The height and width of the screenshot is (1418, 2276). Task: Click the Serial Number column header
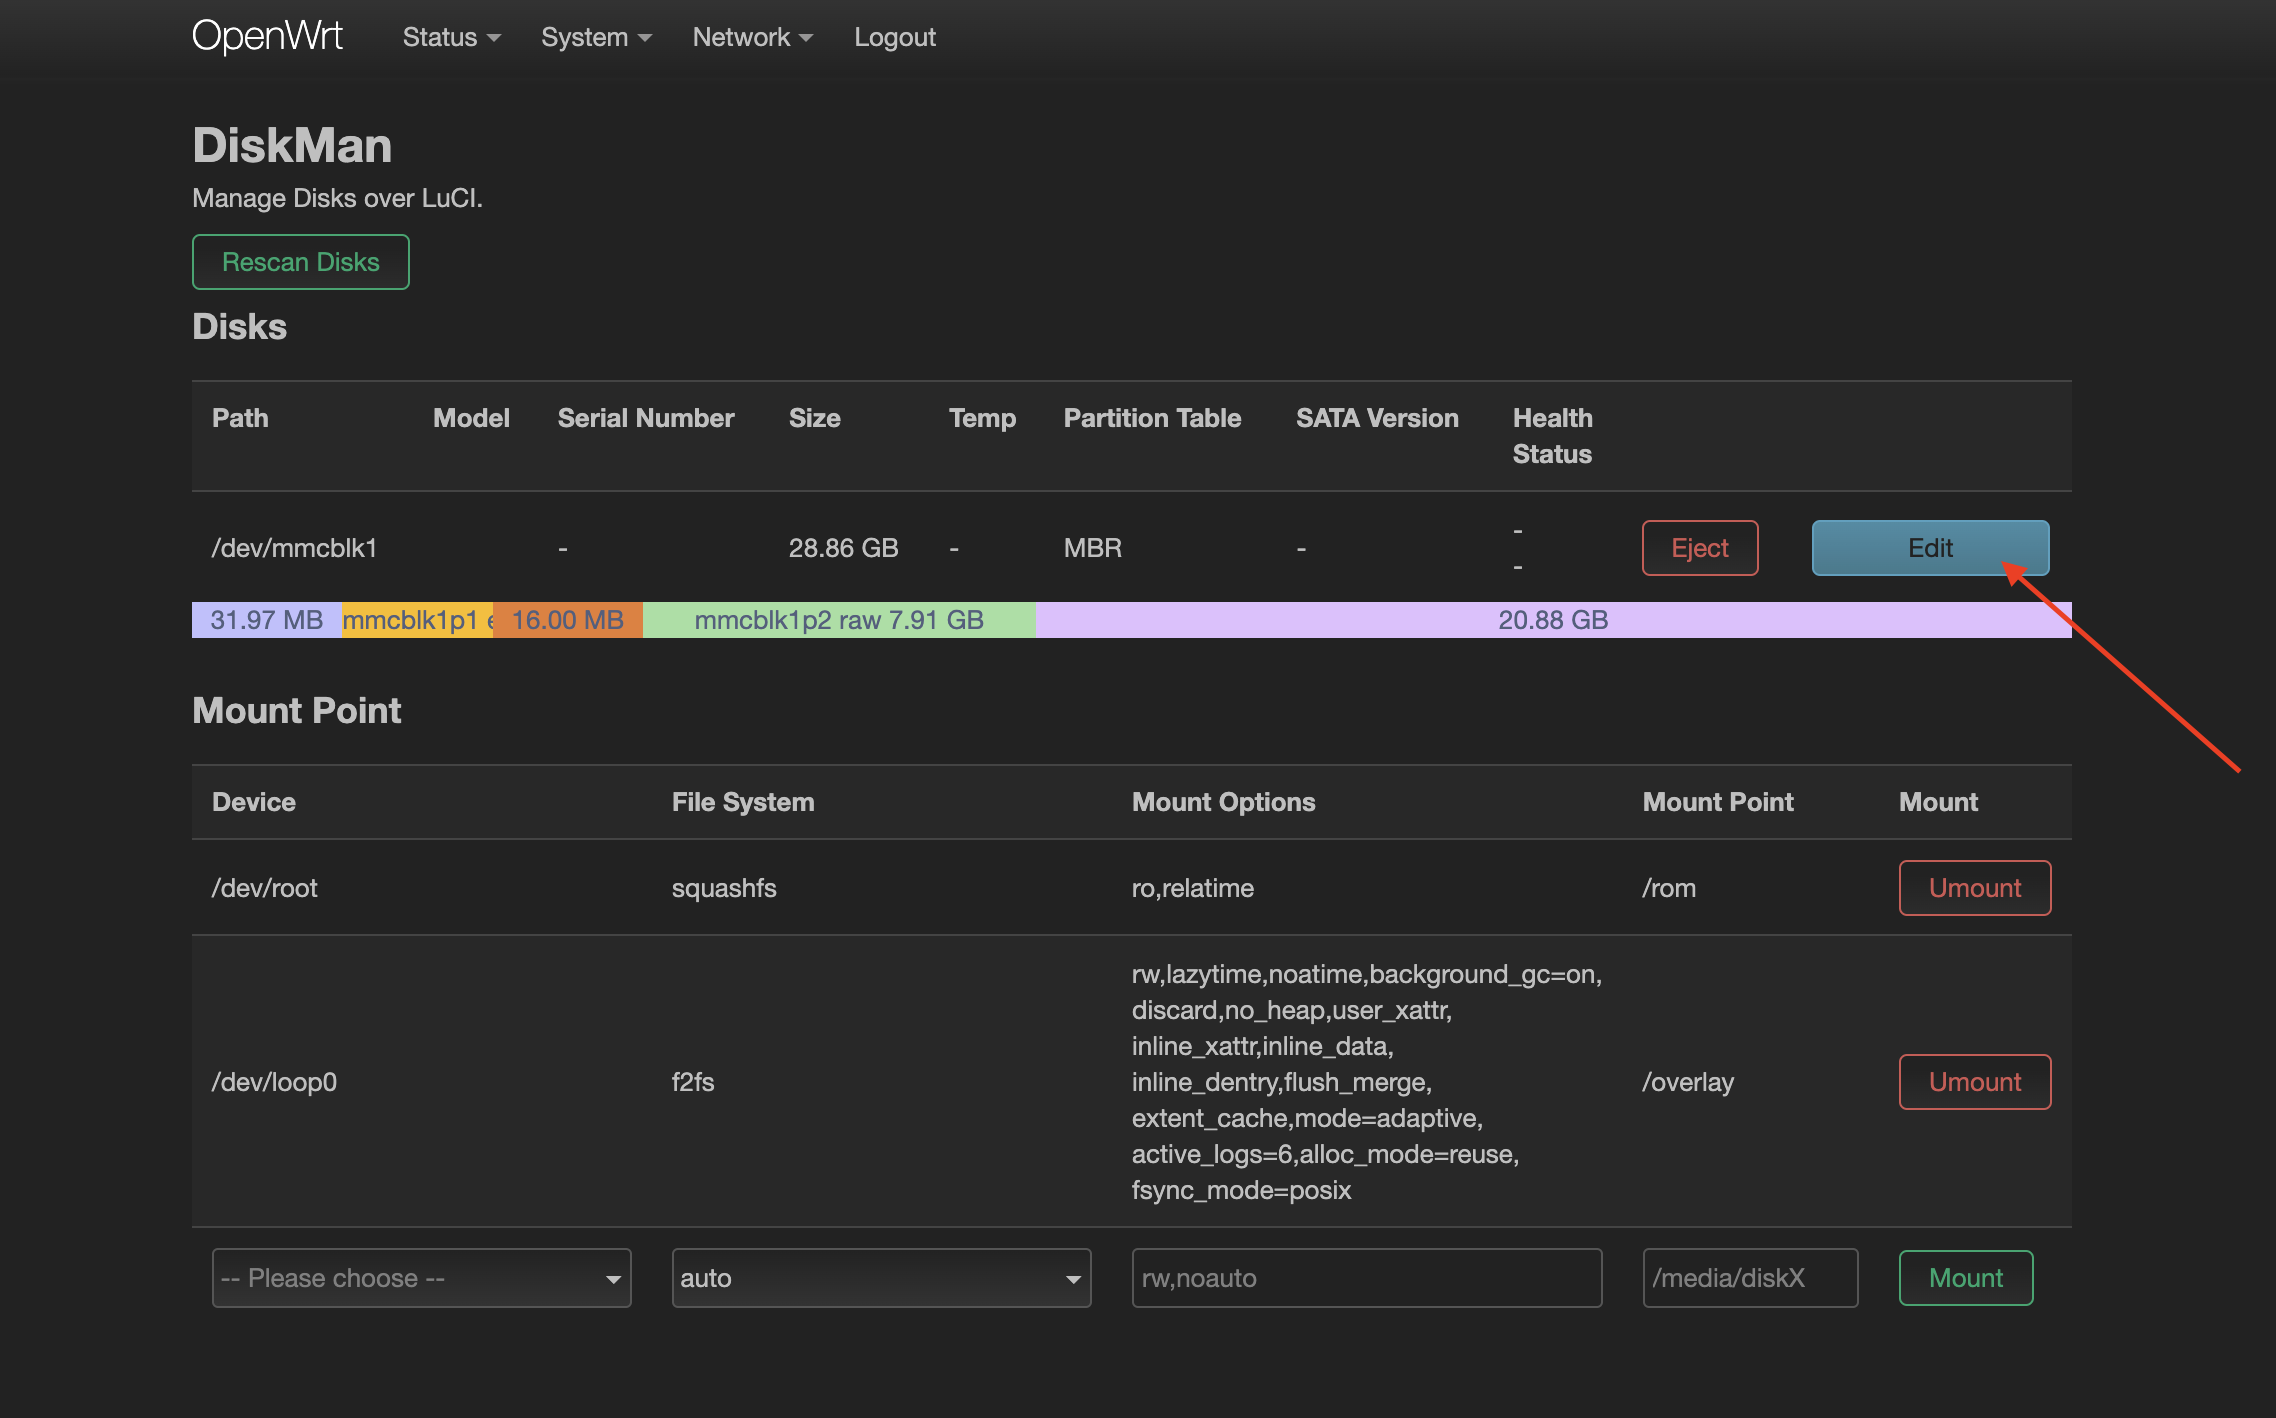(646, 418)
